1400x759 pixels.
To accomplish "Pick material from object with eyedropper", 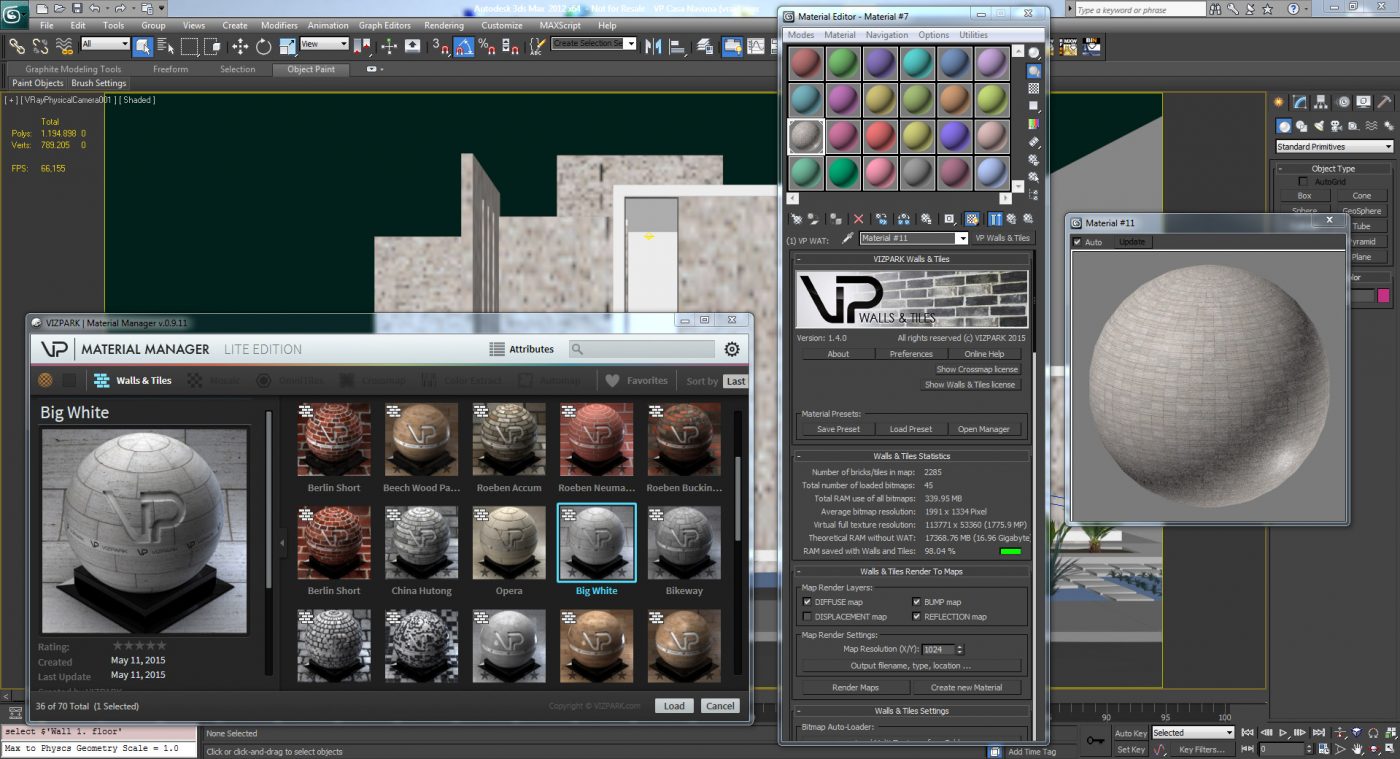I will pos(846,239).
